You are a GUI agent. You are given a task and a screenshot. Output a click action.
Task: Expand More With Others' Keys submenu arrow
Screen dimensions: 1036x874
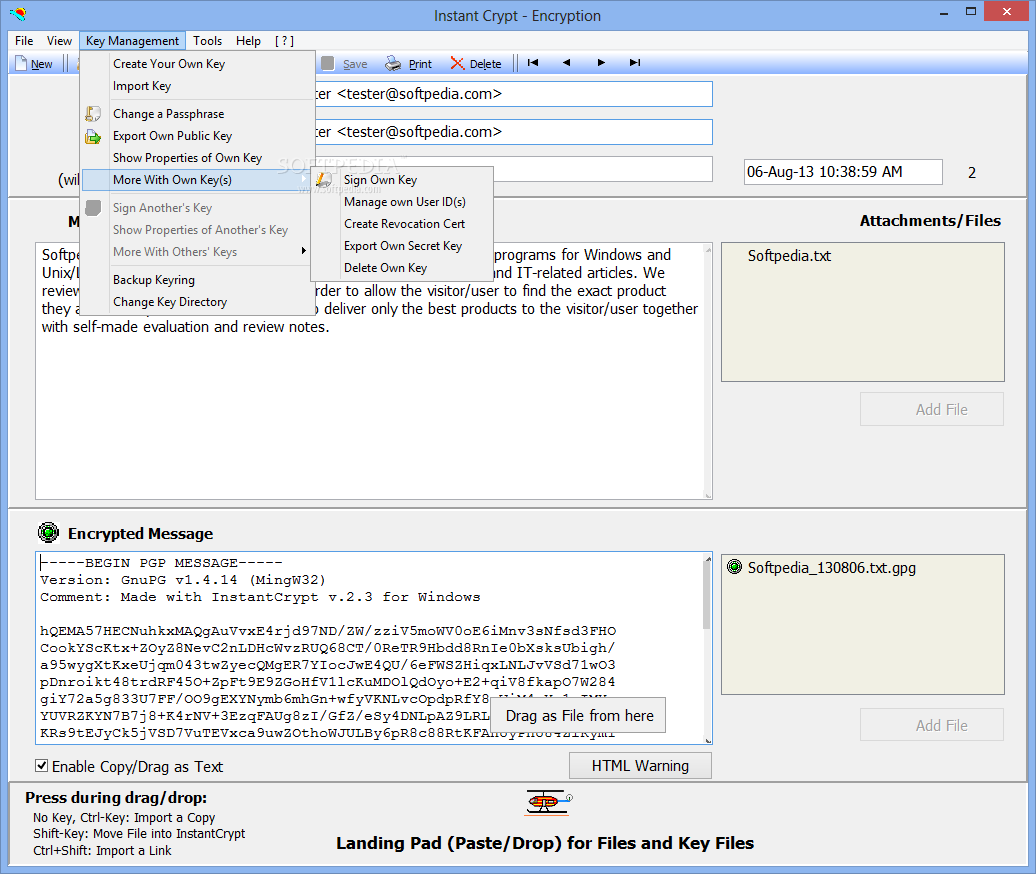click(x=303, y=251)
